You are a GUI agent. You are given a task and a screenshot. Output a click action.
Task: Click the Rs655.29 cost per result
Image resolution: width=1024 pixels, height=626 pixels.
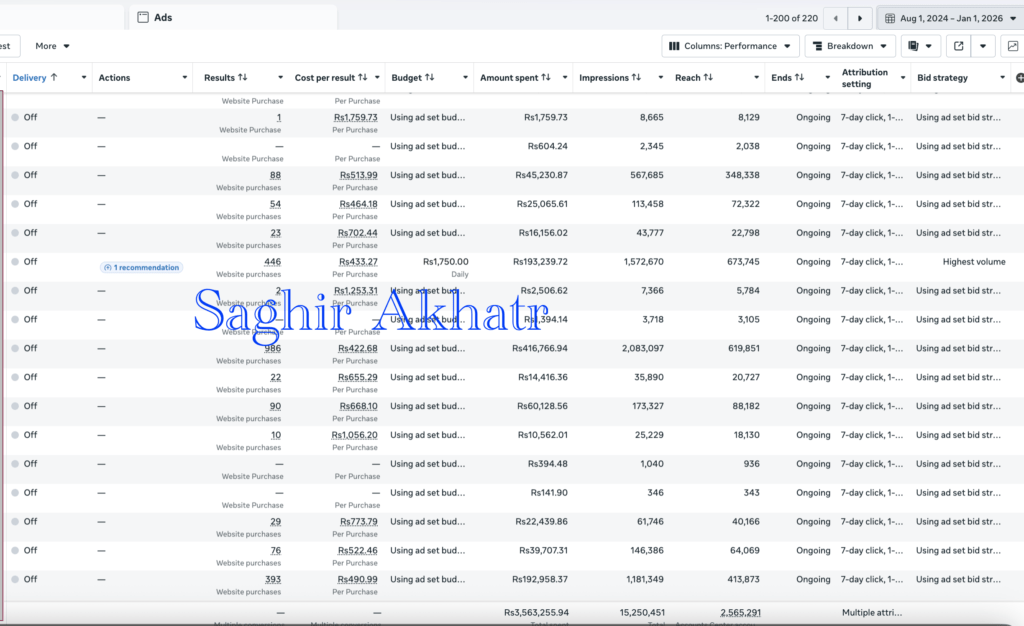point(357,377)
